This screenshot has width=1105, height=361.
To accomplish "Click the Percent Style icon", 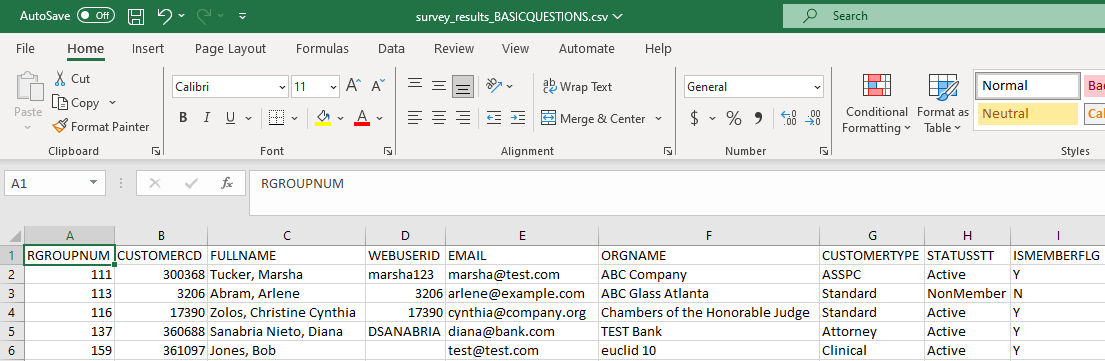I will point(734,118).
